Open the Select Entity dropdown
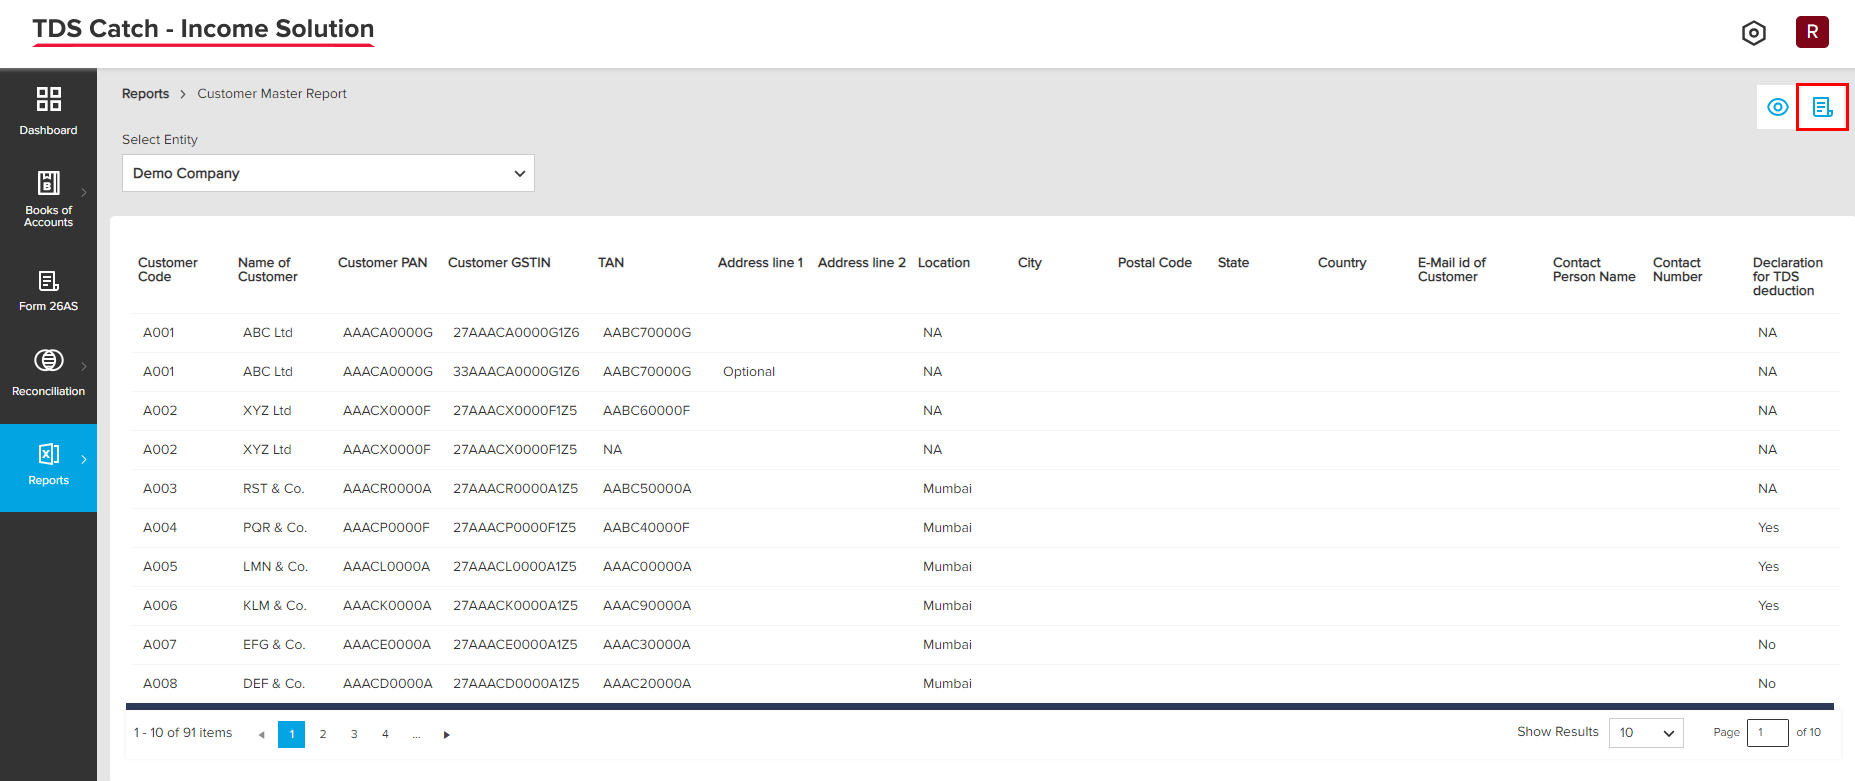1855x781 pixels. tap(328, 173)
